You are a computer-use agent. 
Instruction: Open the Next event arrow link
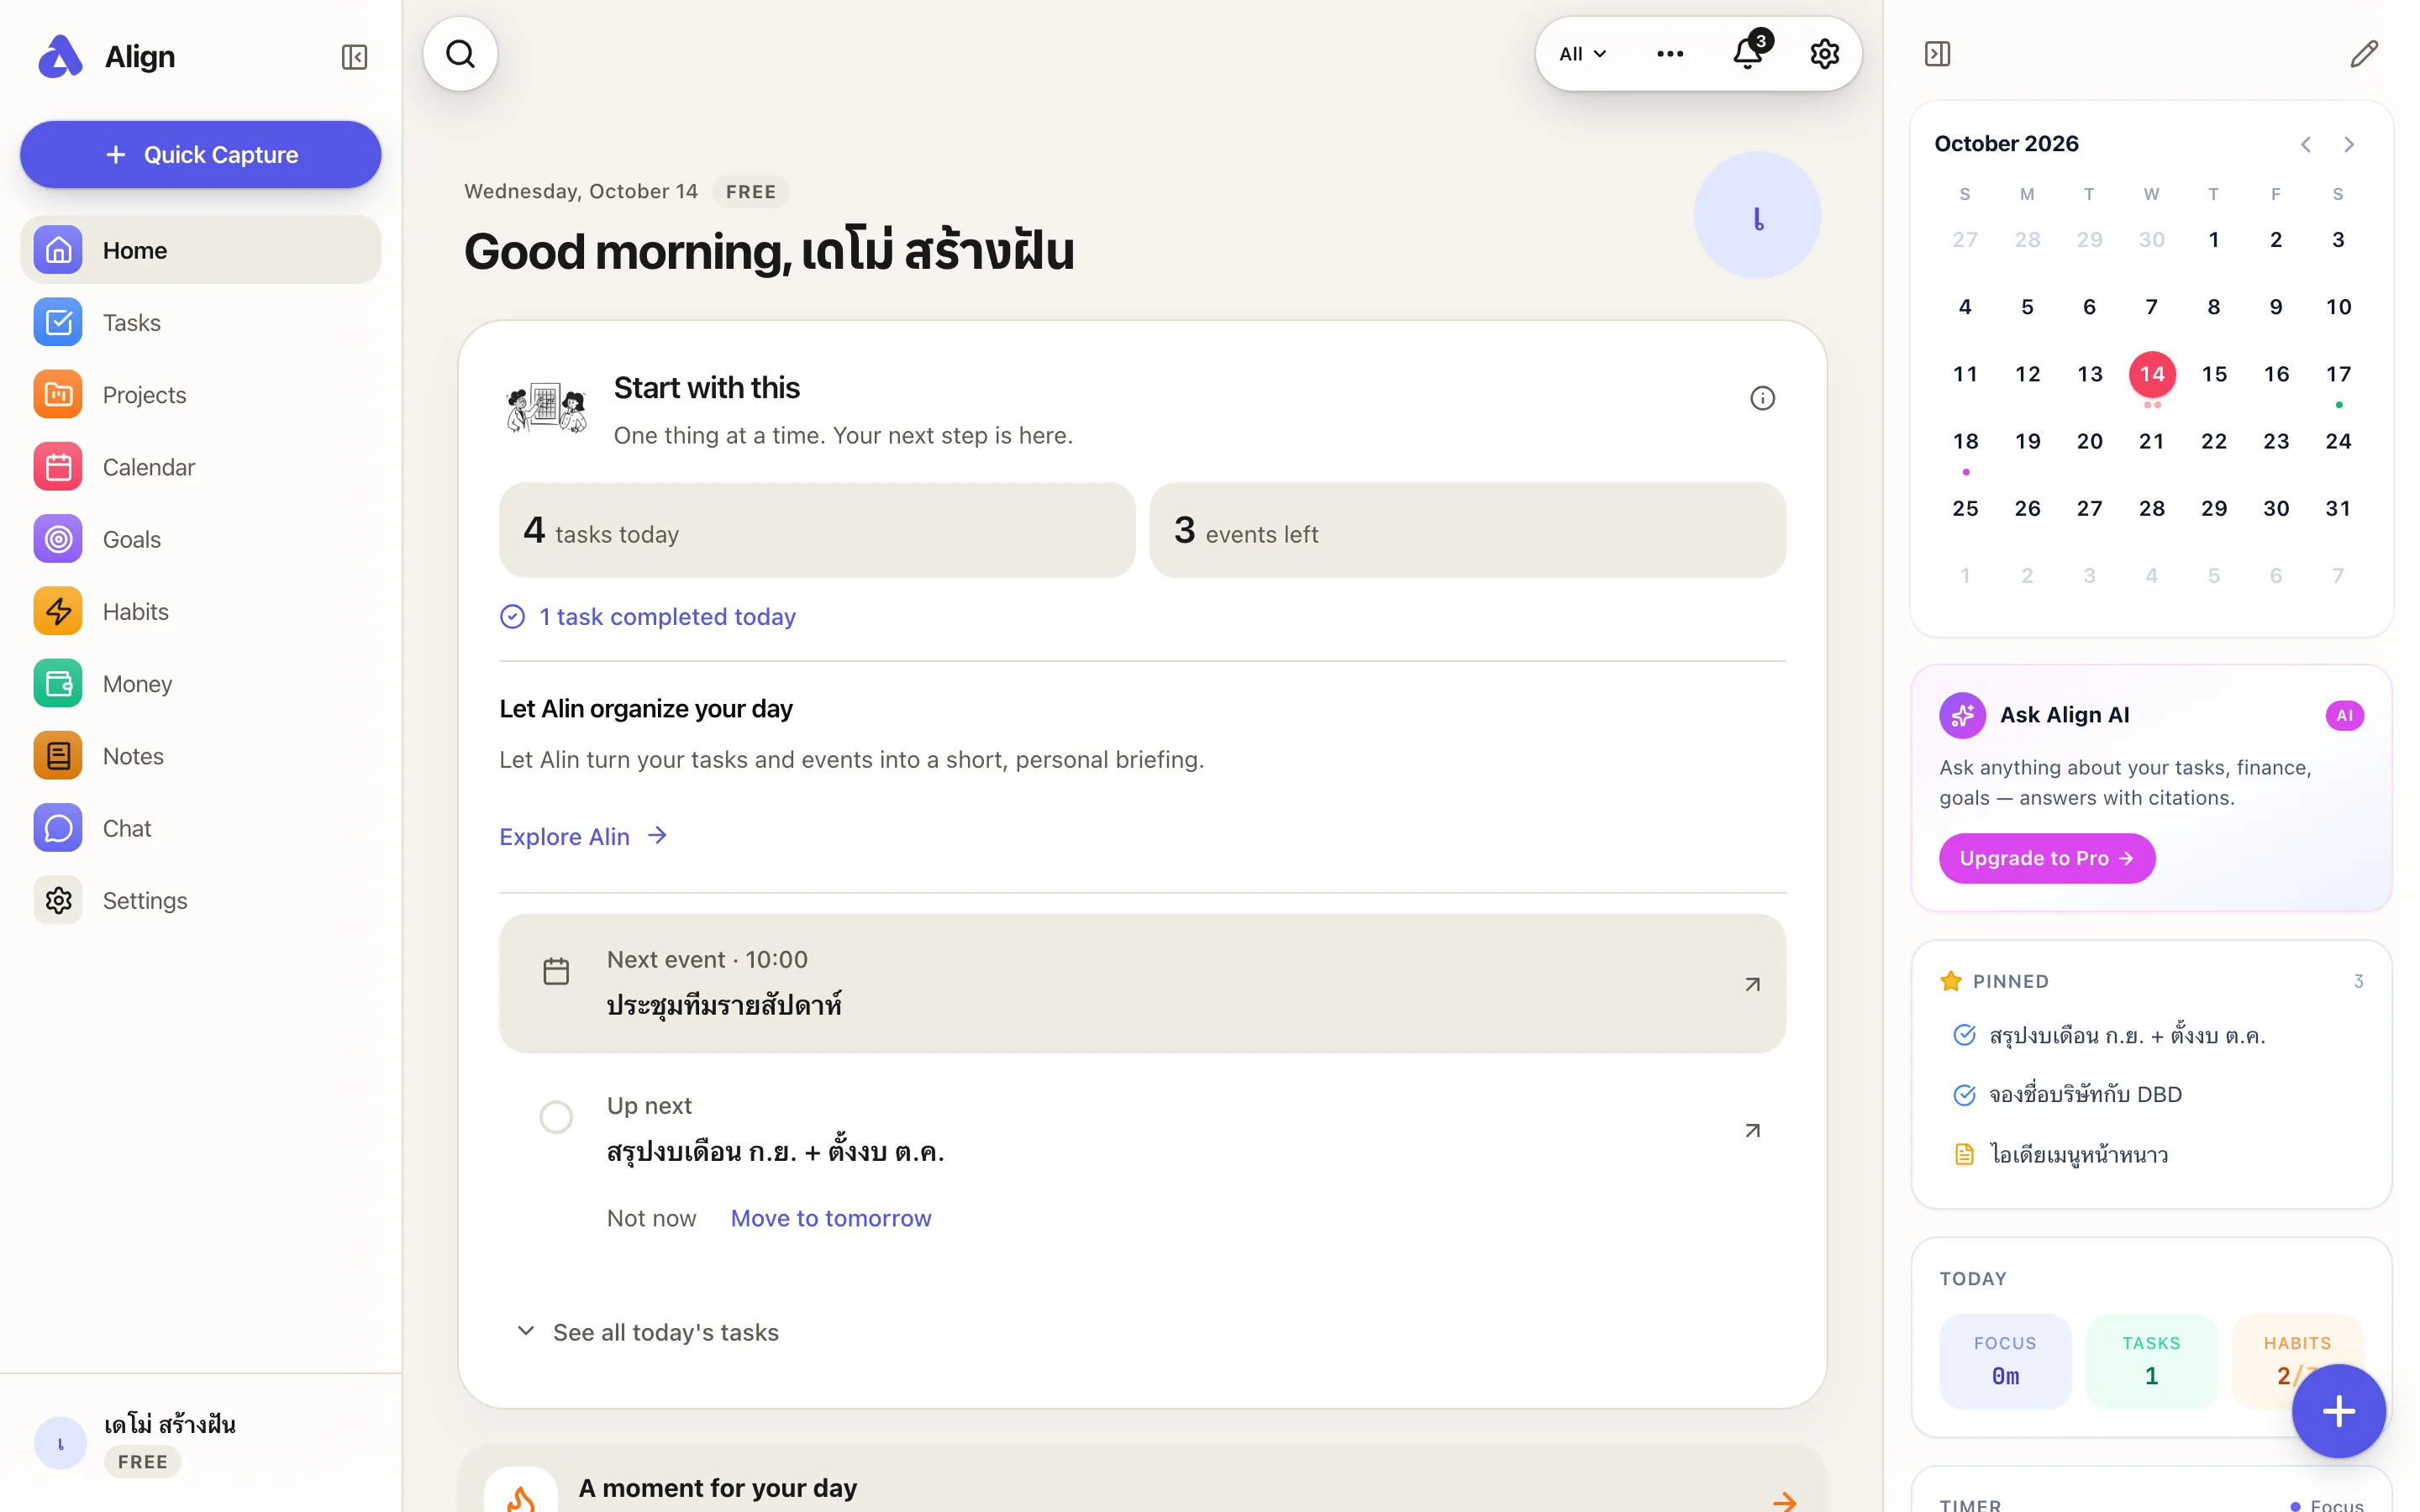click(1752, 984)
